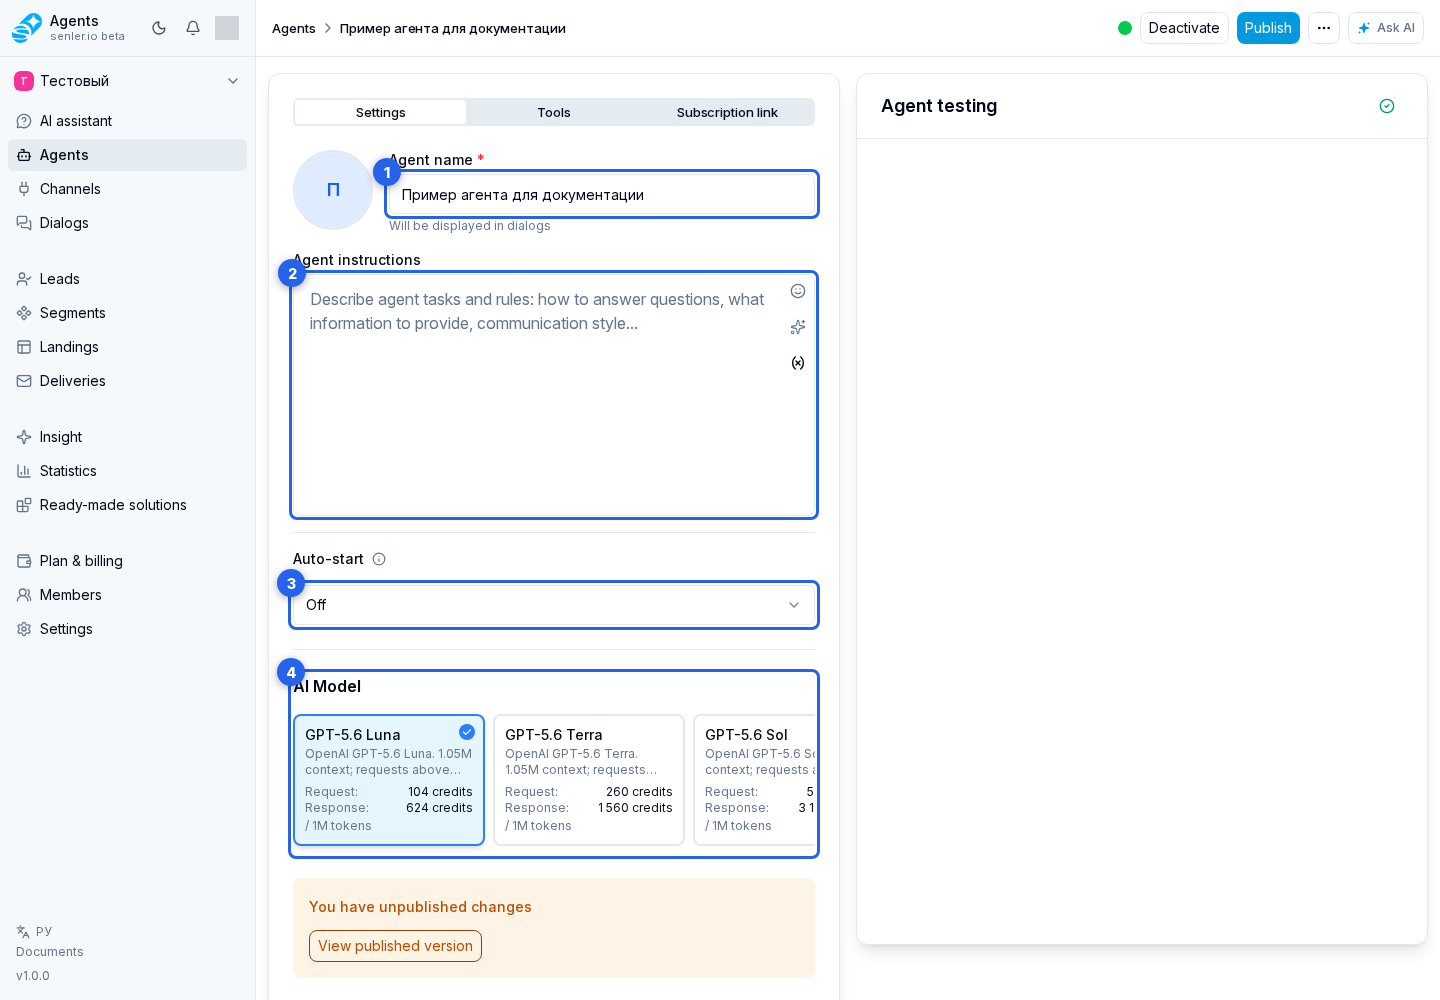The height and width of the screenshot is (1000, 1440).
Task: Open Dialogs in sidebar
Action: click(127, 223)
